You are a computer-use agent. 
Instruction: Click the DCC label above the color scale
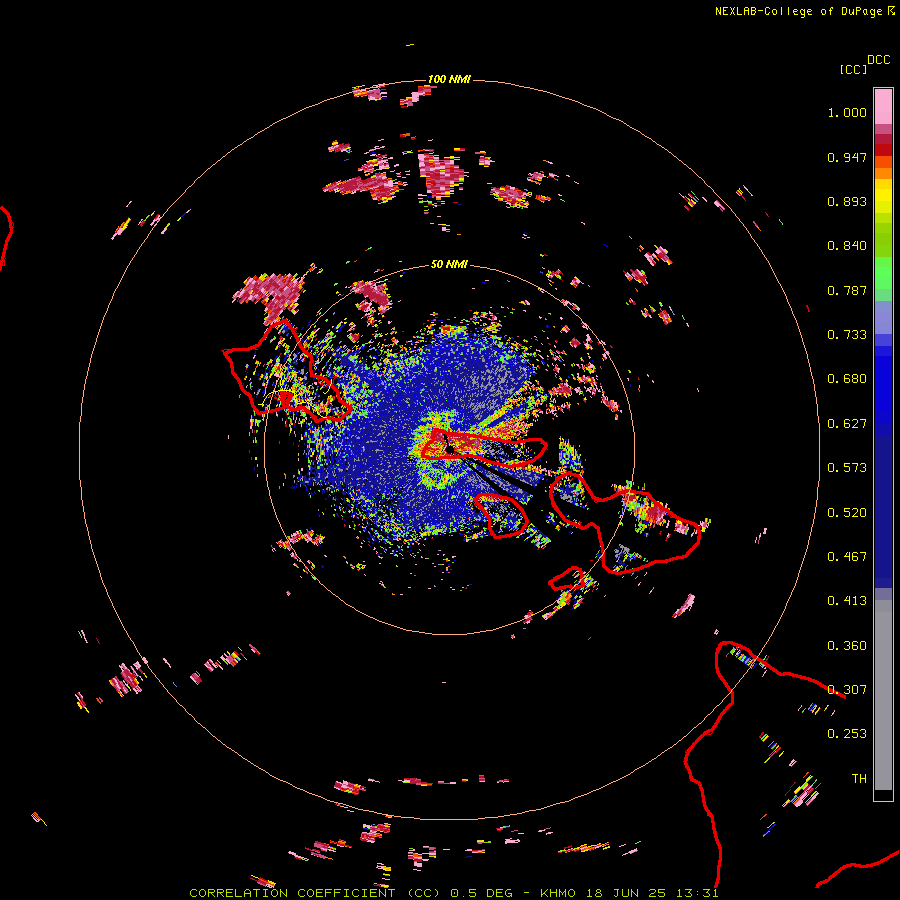879,60
